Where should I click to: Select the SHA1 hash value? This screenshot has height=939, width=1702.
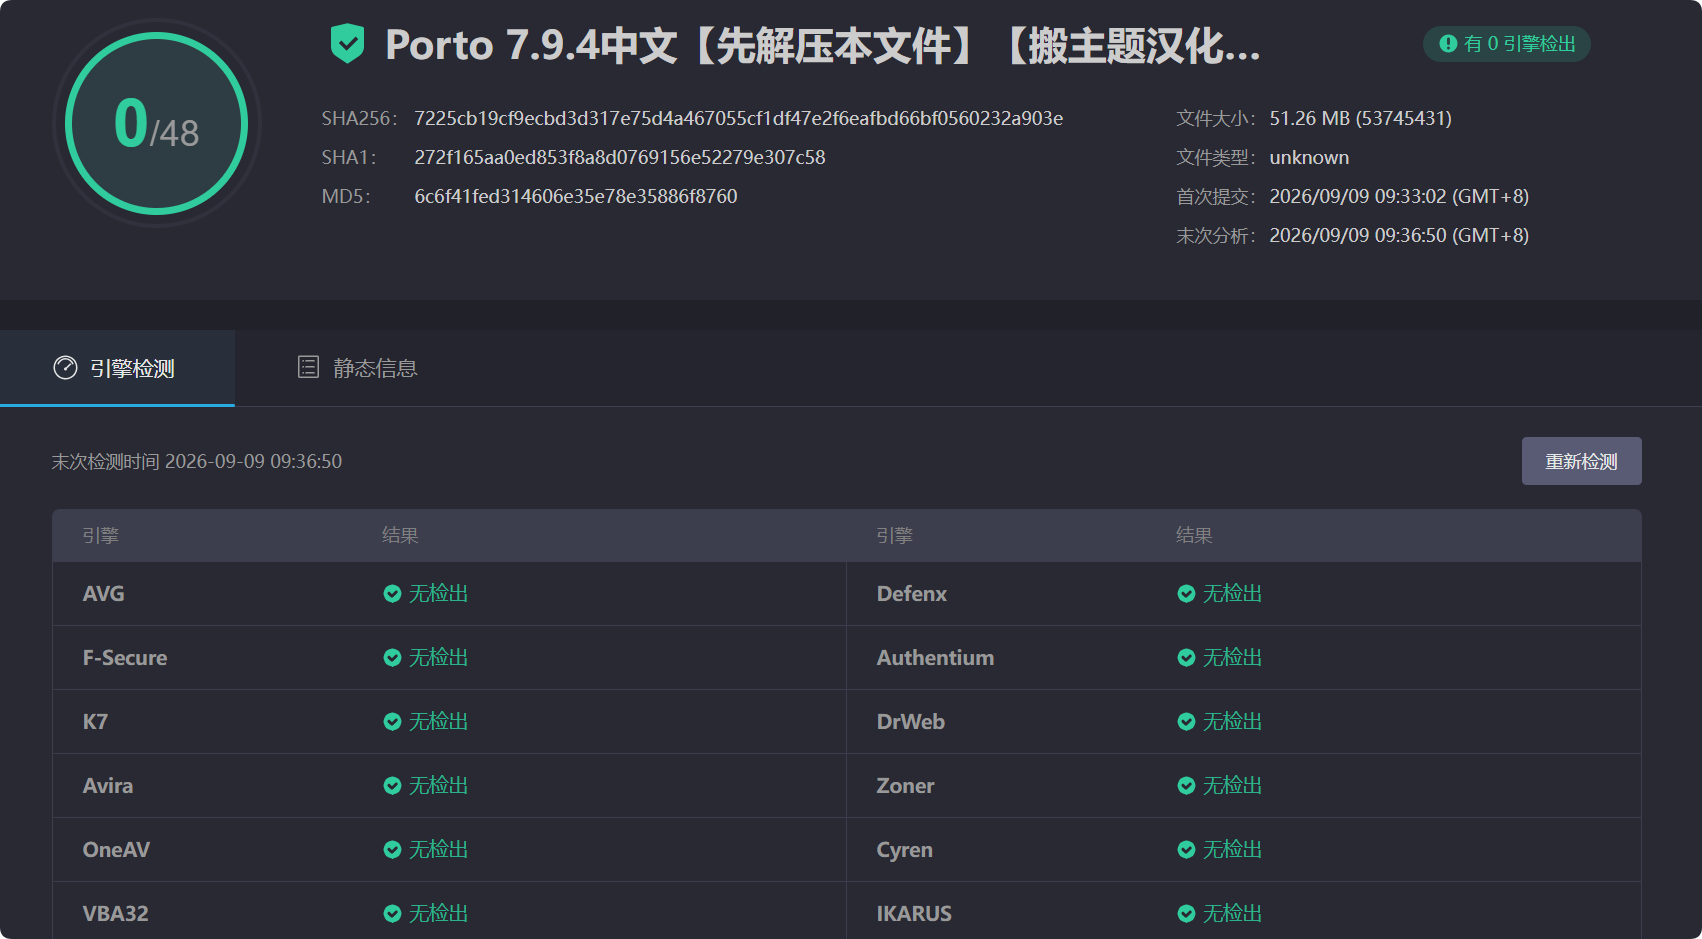(620, 157)
